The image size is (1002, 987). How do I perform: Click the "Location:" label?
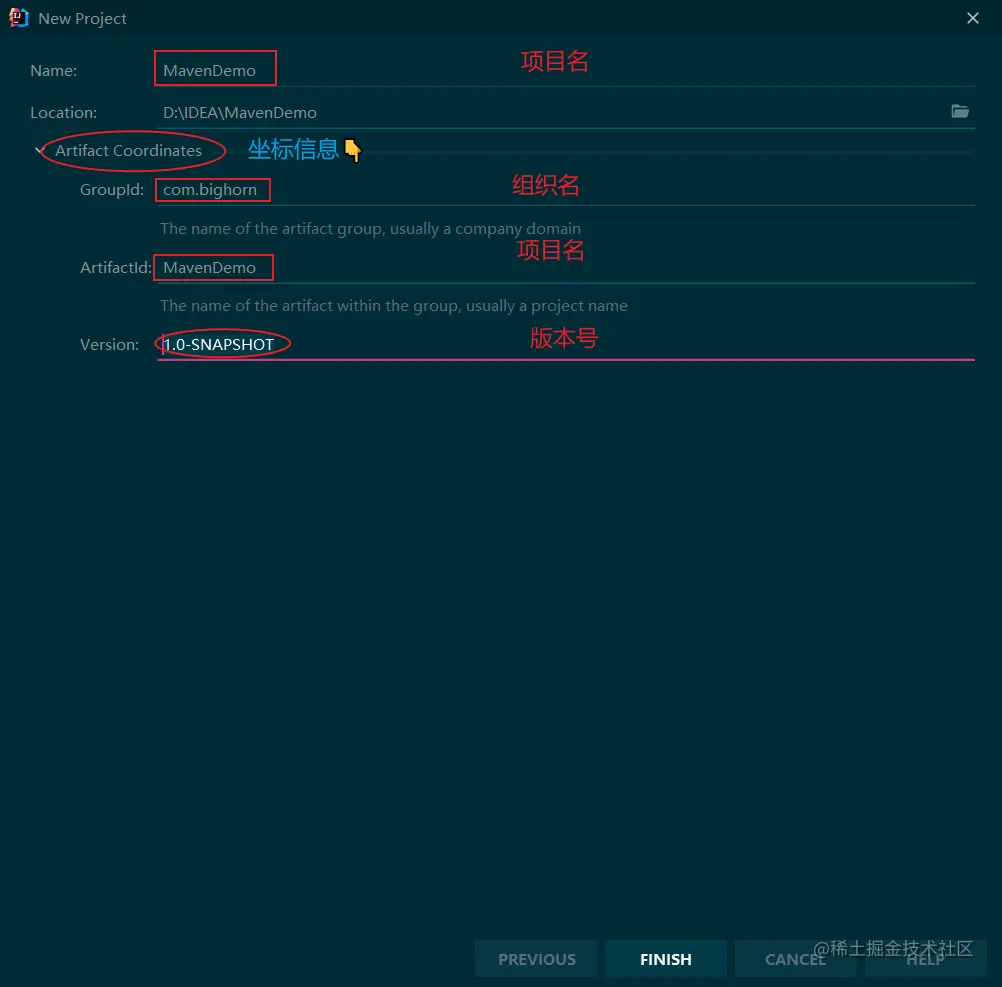point(63,112)
